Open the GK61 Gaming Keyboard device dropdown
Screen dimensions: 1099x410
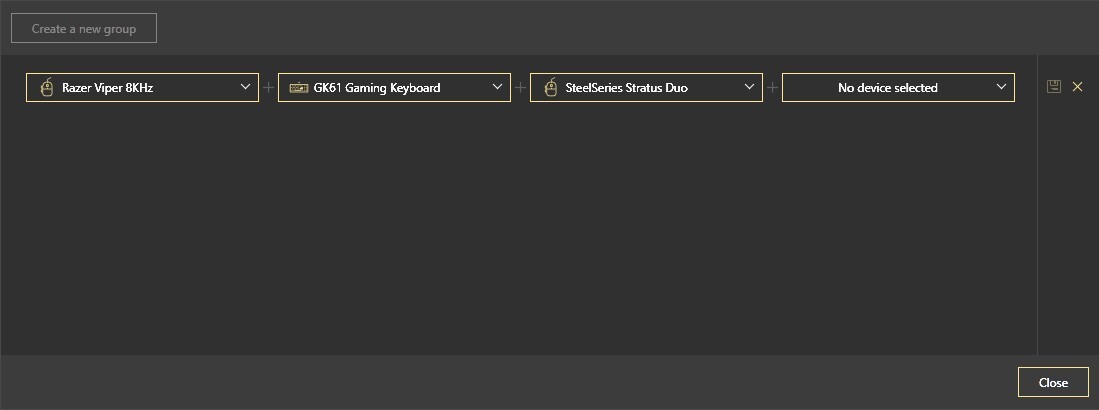(394, 88)
